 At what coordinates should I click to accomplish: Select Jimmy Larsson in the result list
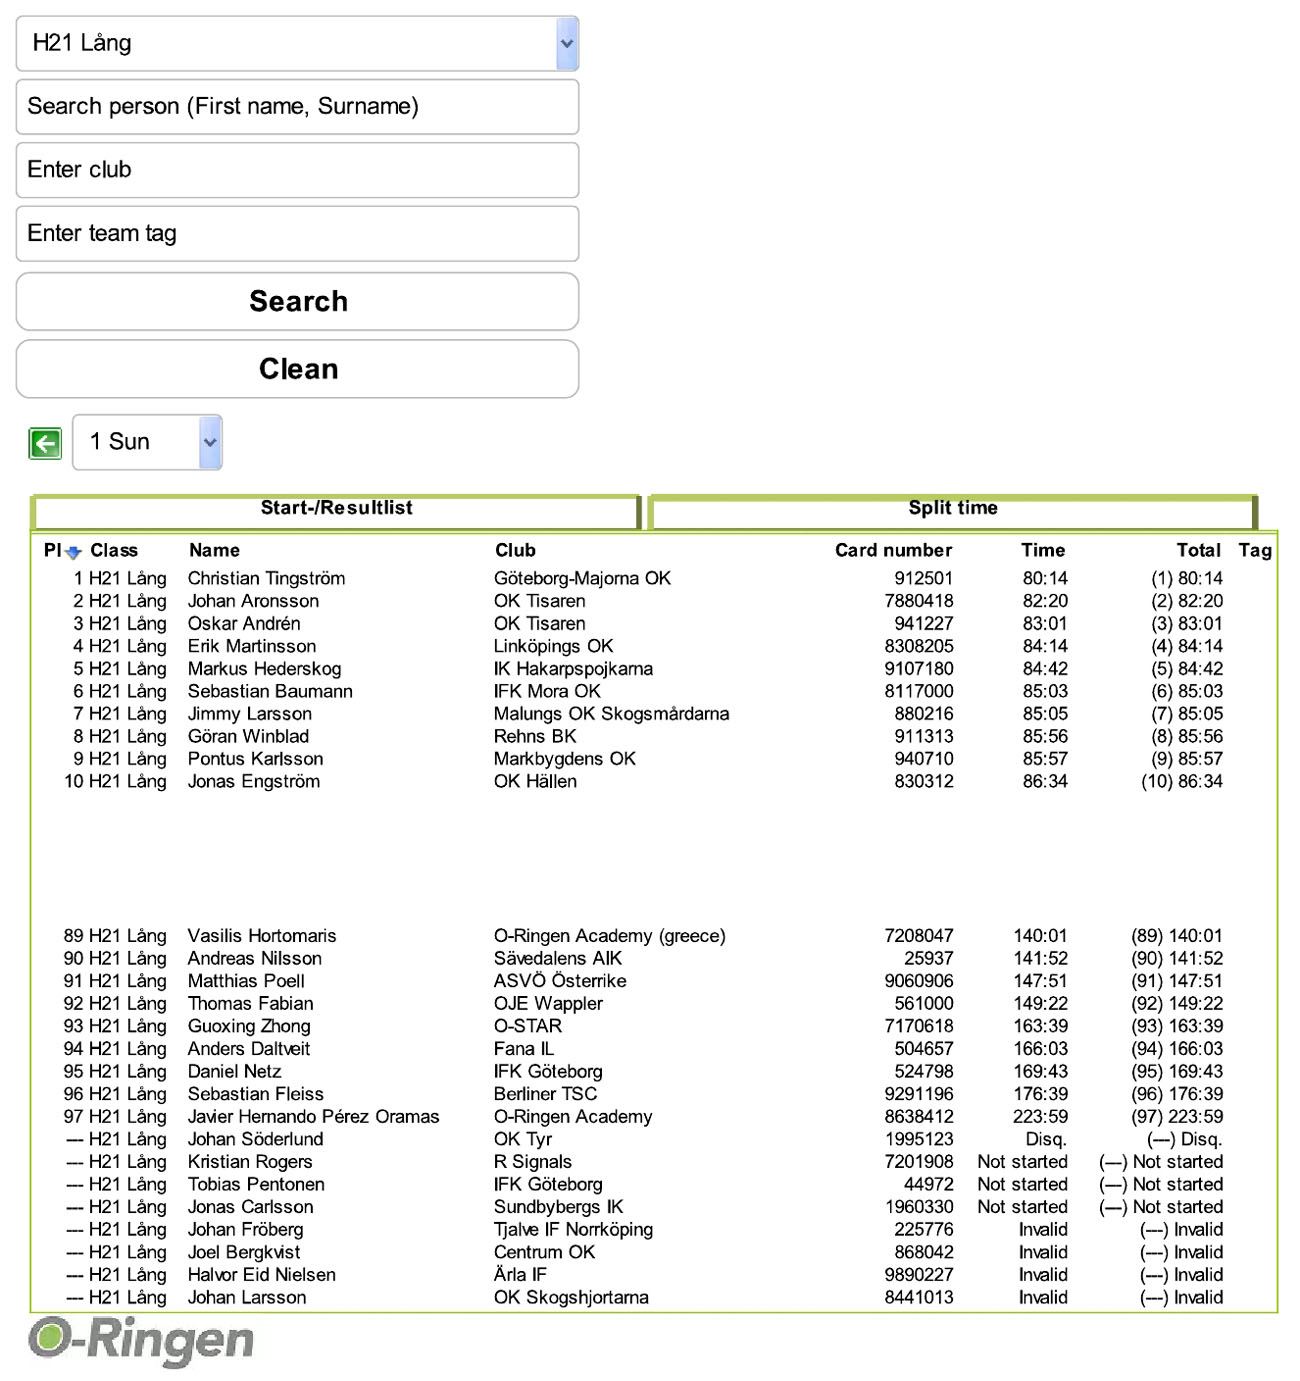tap(250, 714)
